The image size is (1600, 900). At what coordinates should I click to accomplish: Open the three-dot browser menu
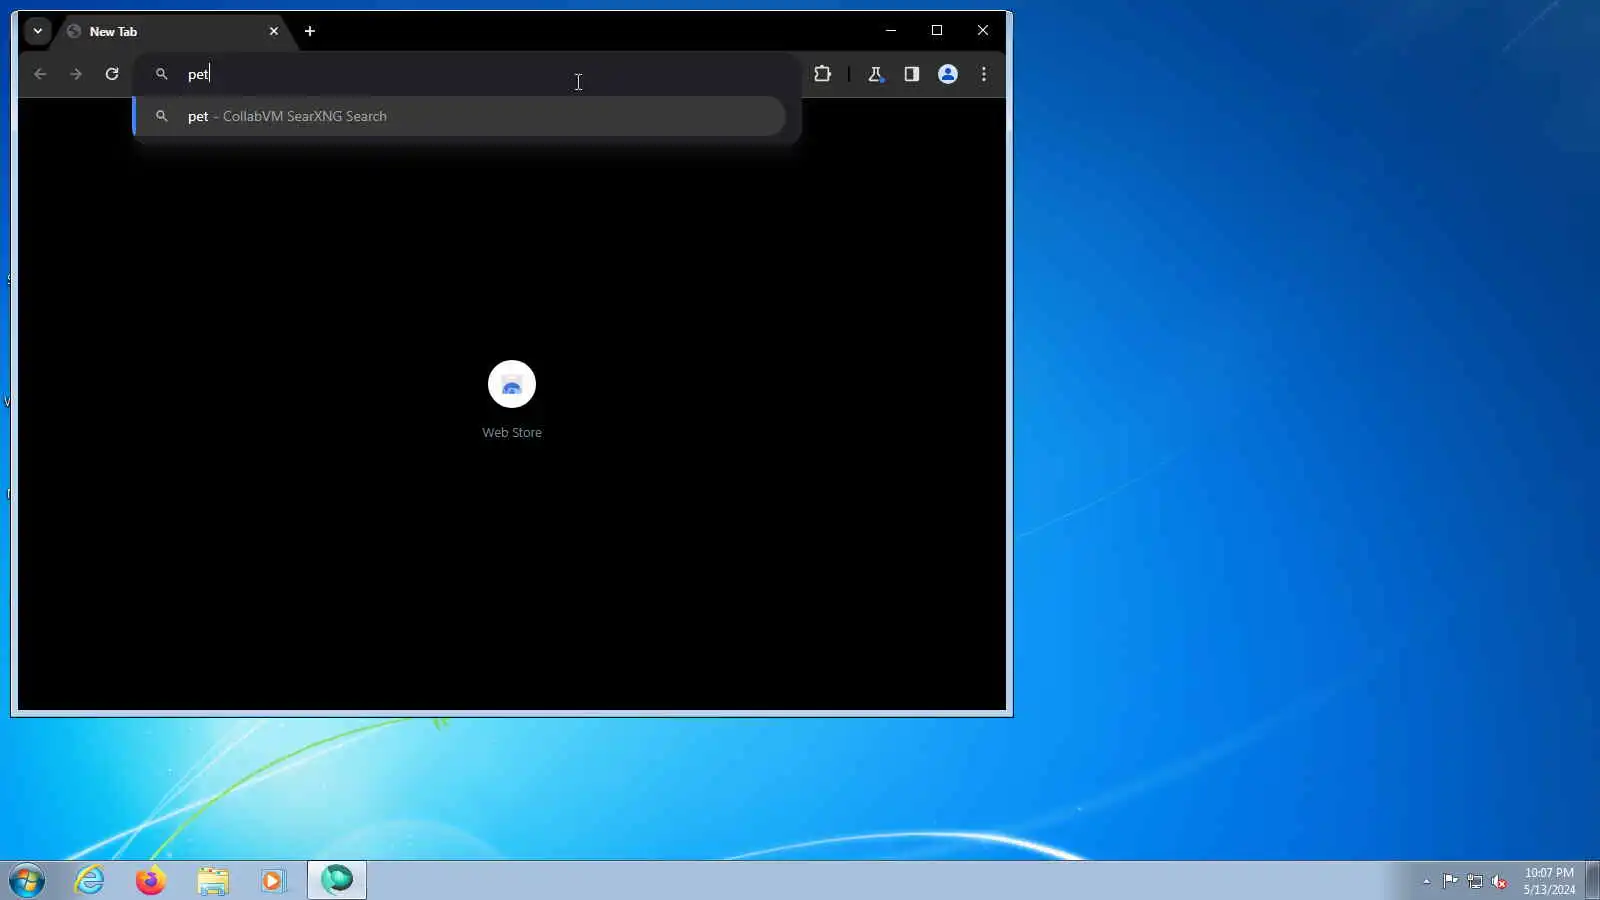[984, 74]
